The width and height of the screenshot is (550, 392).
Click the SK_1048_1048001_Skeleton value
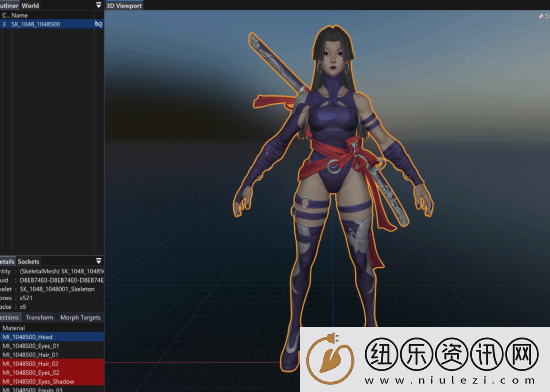57,289
